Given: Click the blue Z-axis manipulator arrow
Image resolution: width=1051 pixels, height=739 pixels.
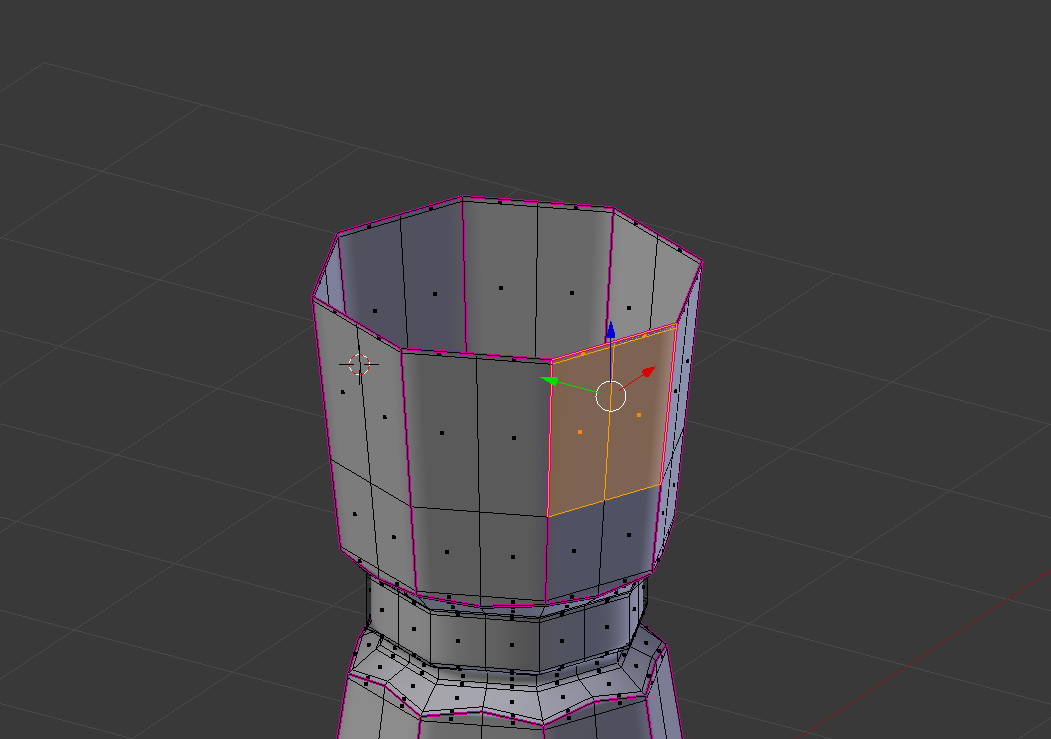Looking at the screenshot, I should tap(611, 331).
